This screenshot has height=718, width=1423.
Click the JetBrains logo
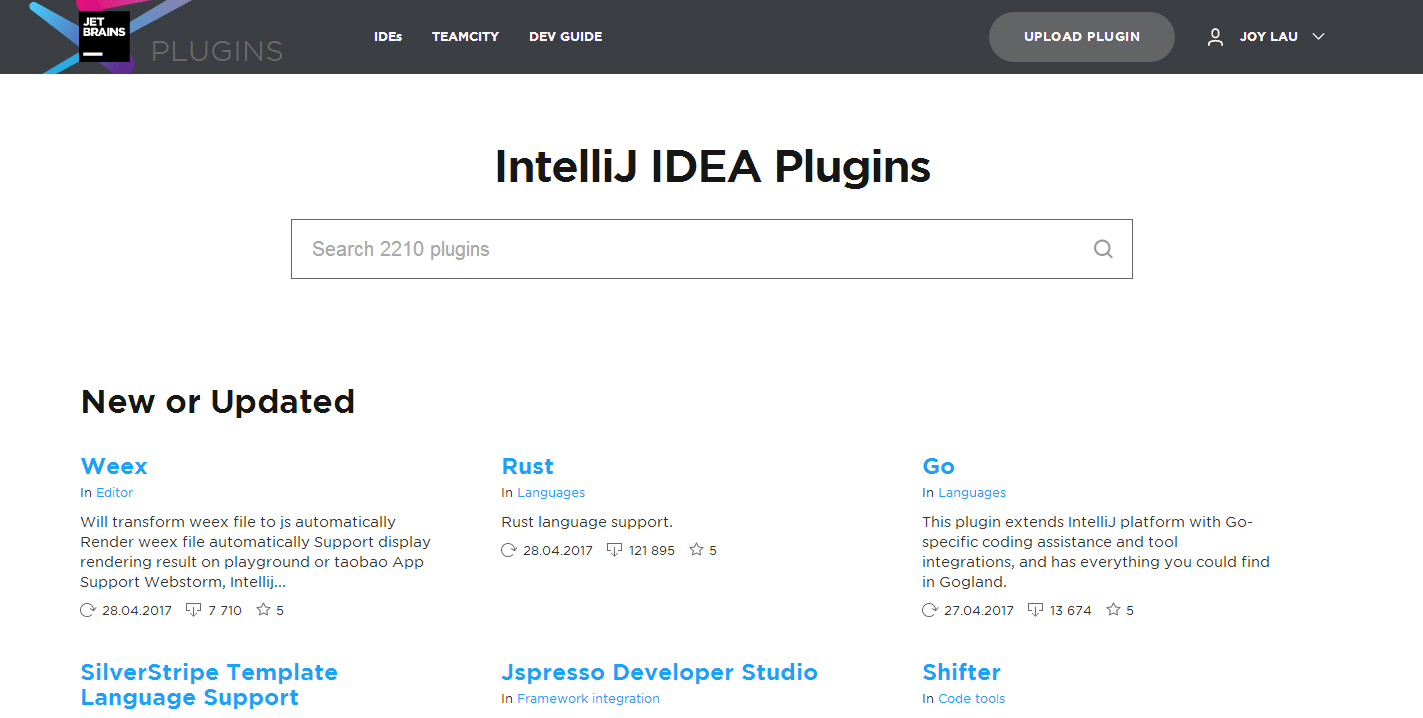104,37
